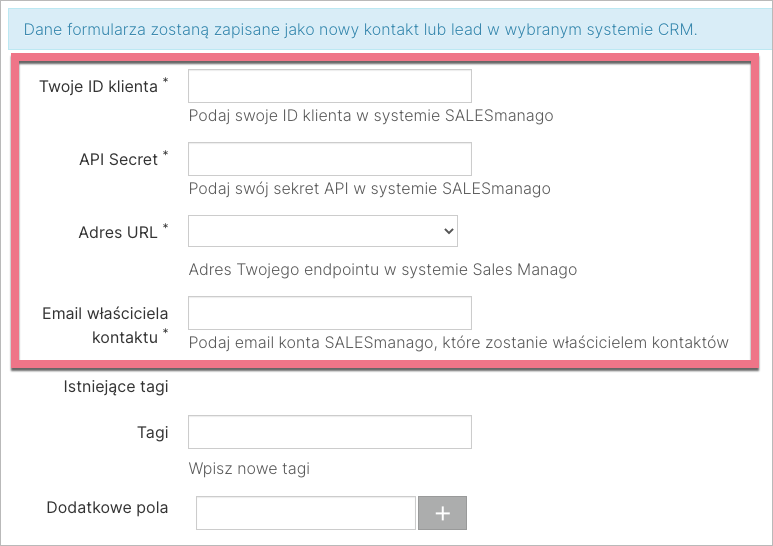Click the Twoje ID klienta label
773x546 pixels.
[99, 86]
